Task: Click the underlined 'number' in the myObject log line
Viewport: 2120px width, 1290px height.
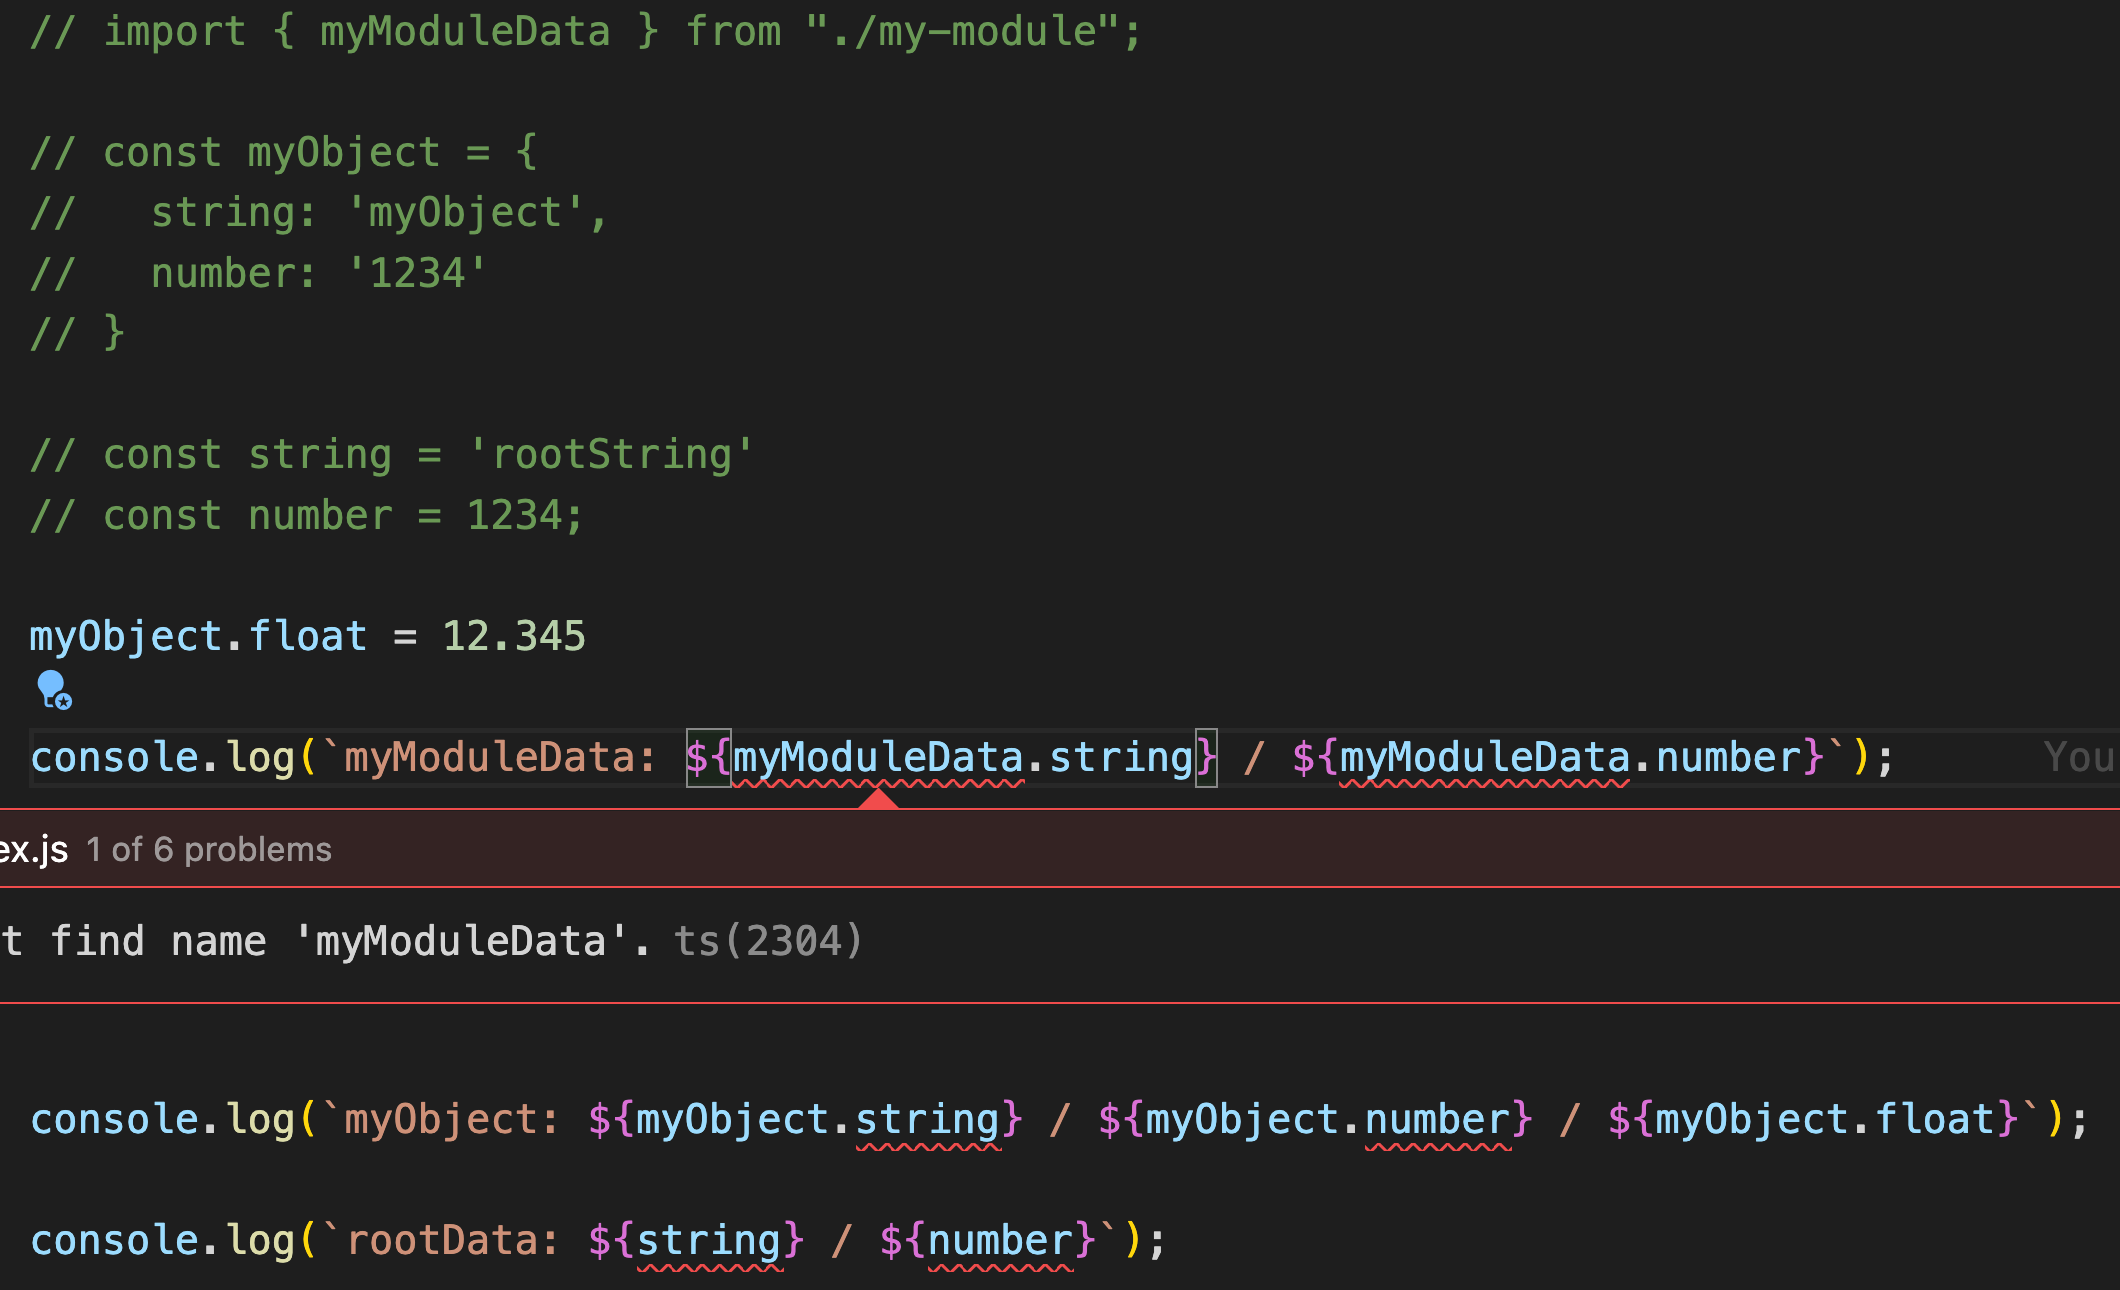Action: (1438, 1119)
